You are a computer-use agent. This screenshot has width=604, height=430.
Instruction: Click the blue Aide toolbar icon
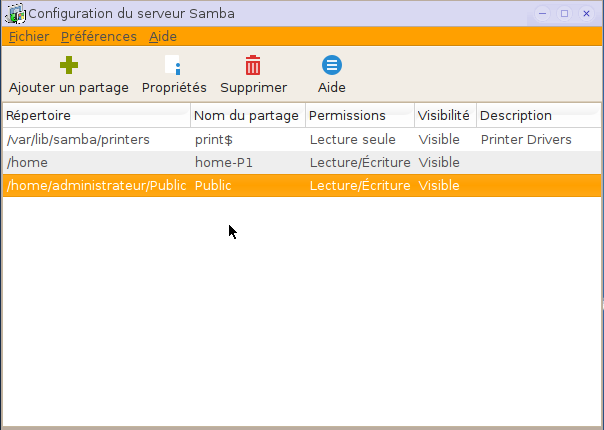(x=332, y=65)
